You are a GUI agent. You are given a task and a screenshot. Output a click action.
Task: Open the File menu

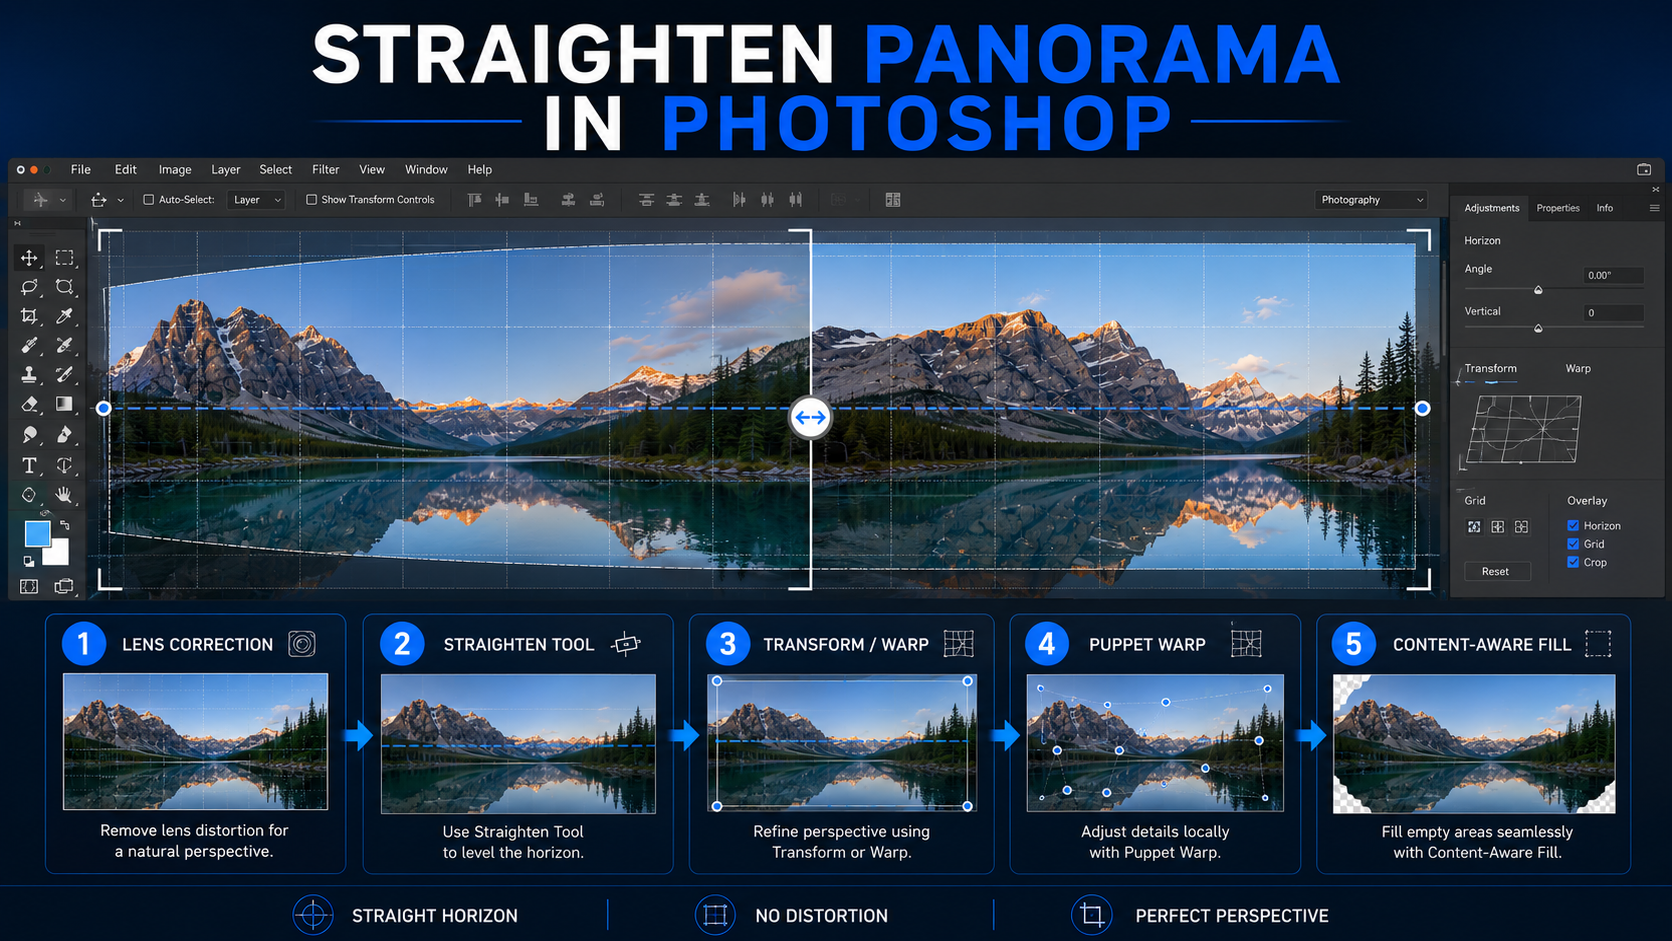[81, 170]
